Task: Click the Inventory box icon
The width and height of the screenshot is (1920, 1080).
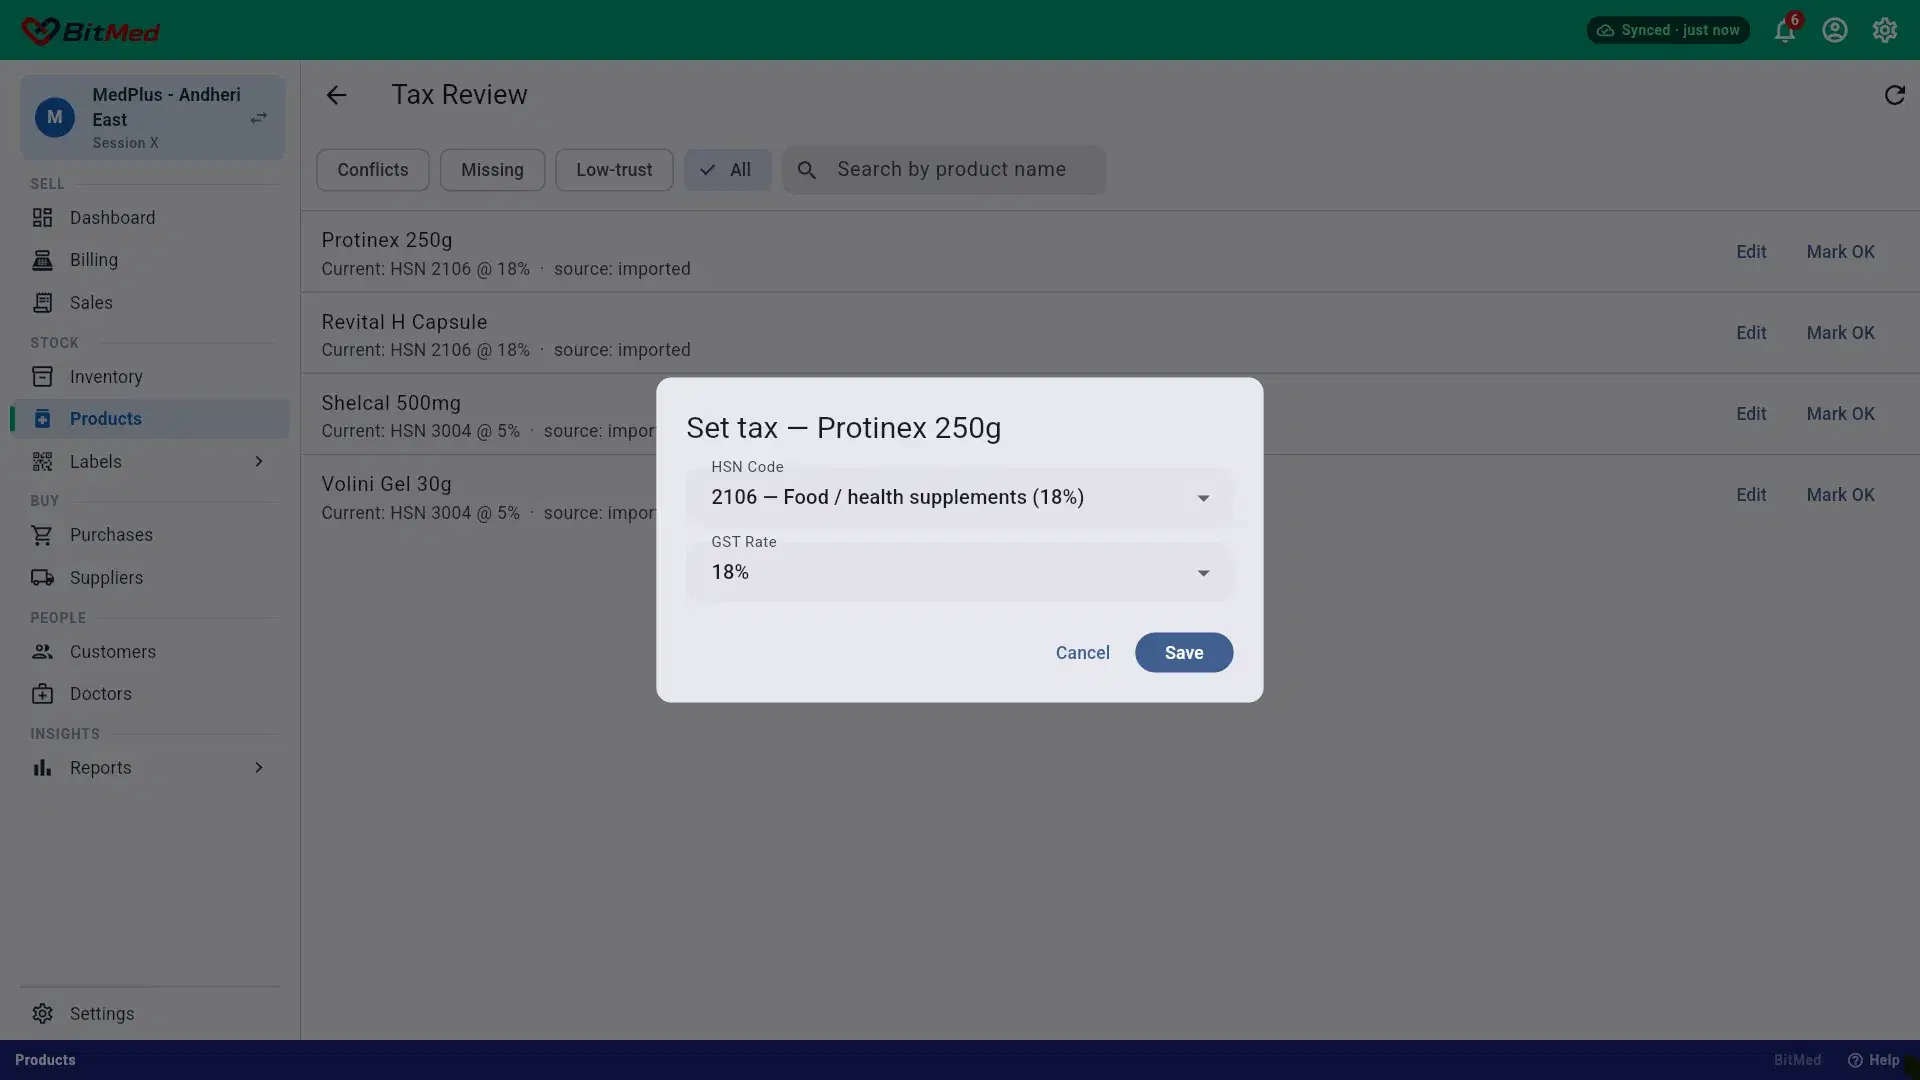Action: (42, 377)
